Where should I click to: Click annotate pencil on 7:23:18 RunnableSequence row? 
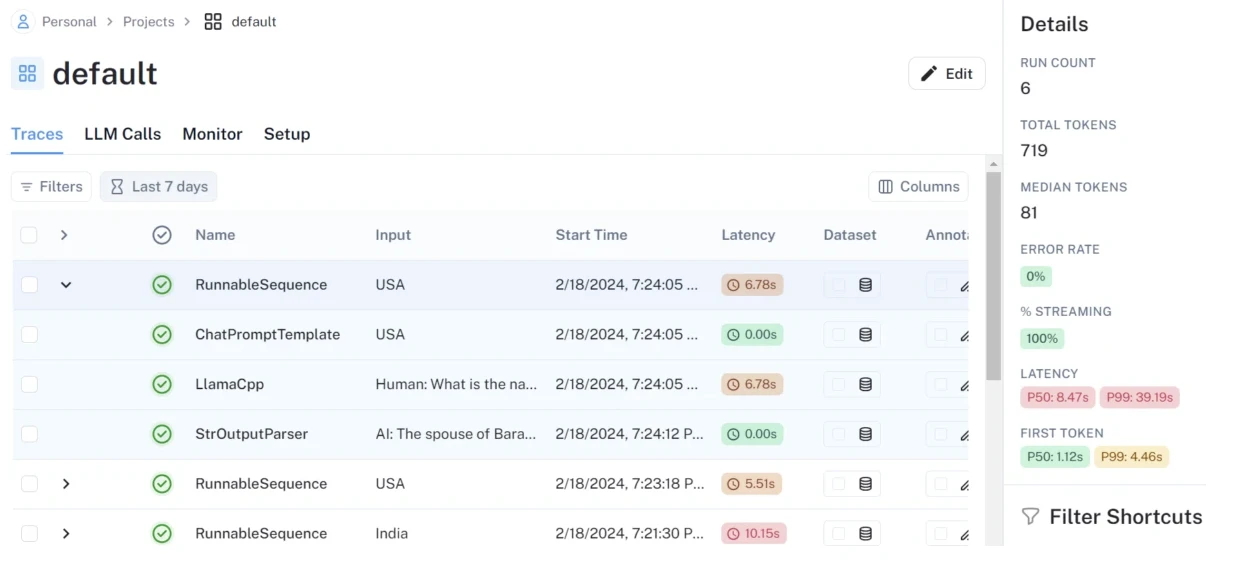tap(964, 485)
